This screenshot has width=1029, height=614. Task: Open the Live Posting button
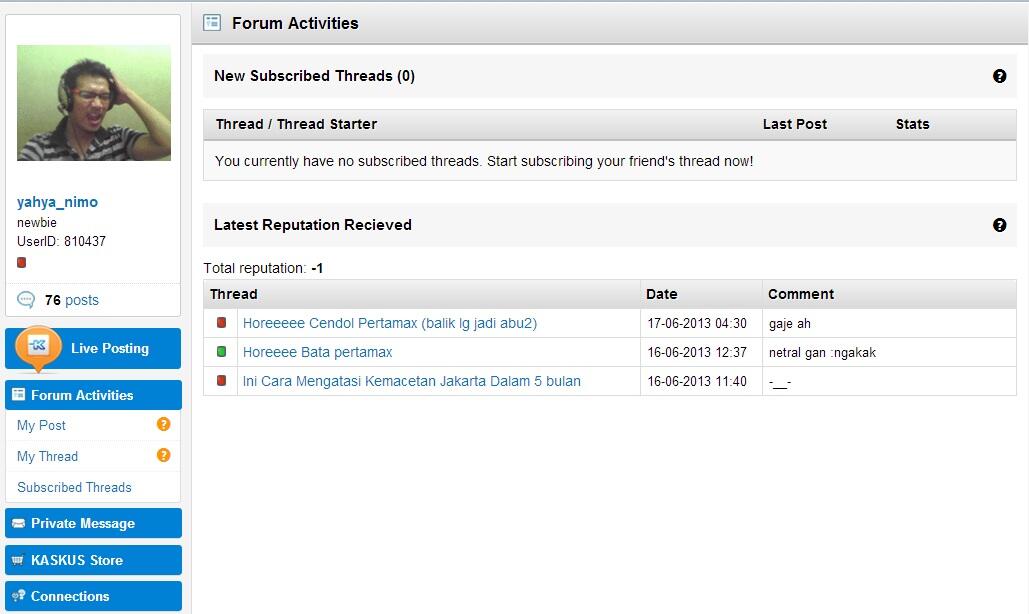point(93,348)
